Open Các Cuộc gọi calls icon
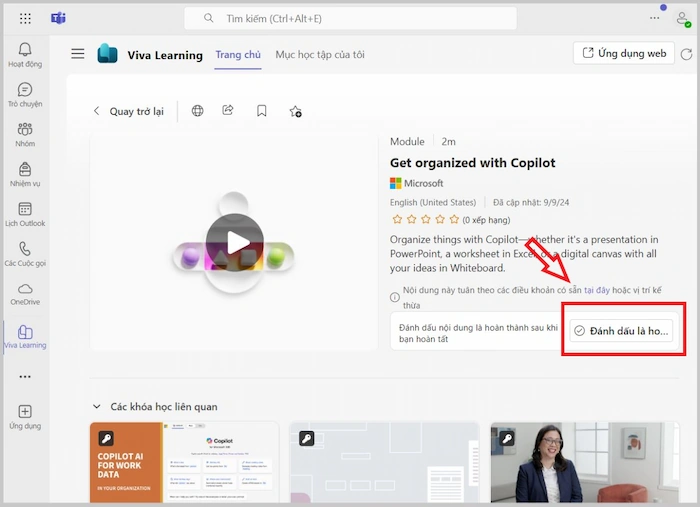The height and width of the screenshot is (507, 700). point(25,254)
